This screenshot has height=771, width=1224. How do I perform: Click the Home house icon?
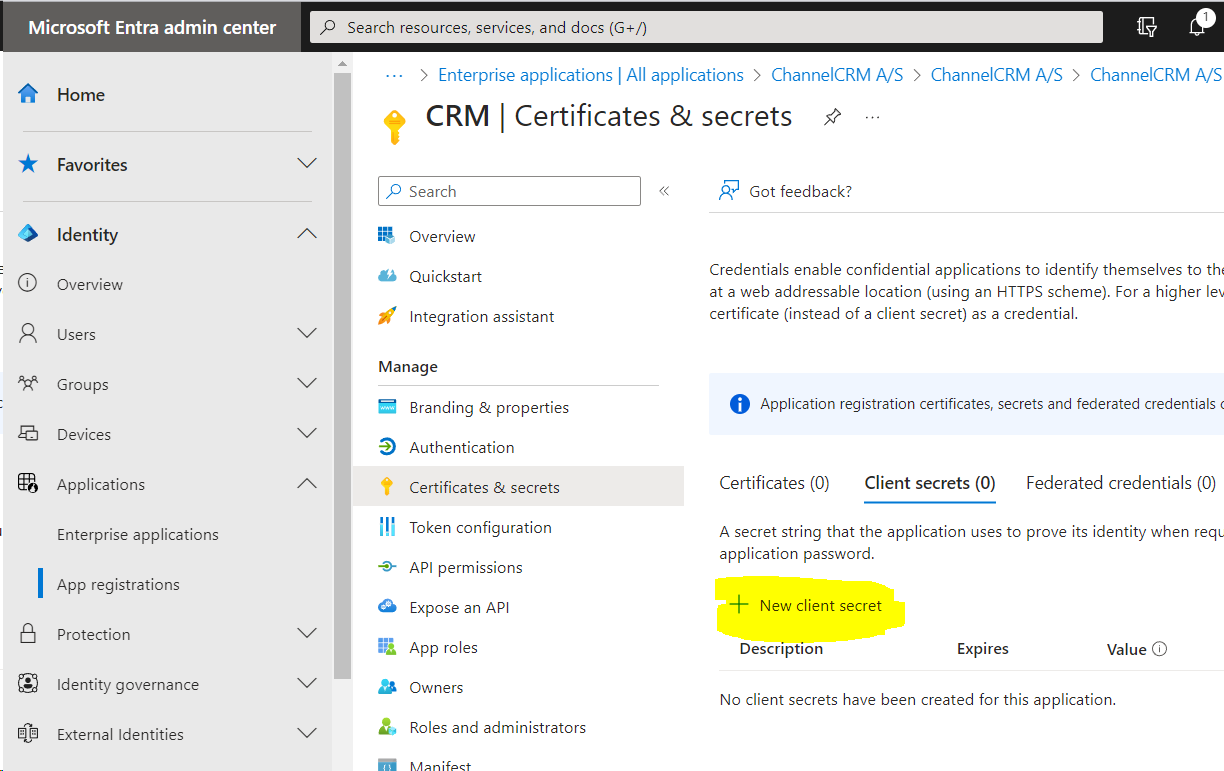click(28, 94)
